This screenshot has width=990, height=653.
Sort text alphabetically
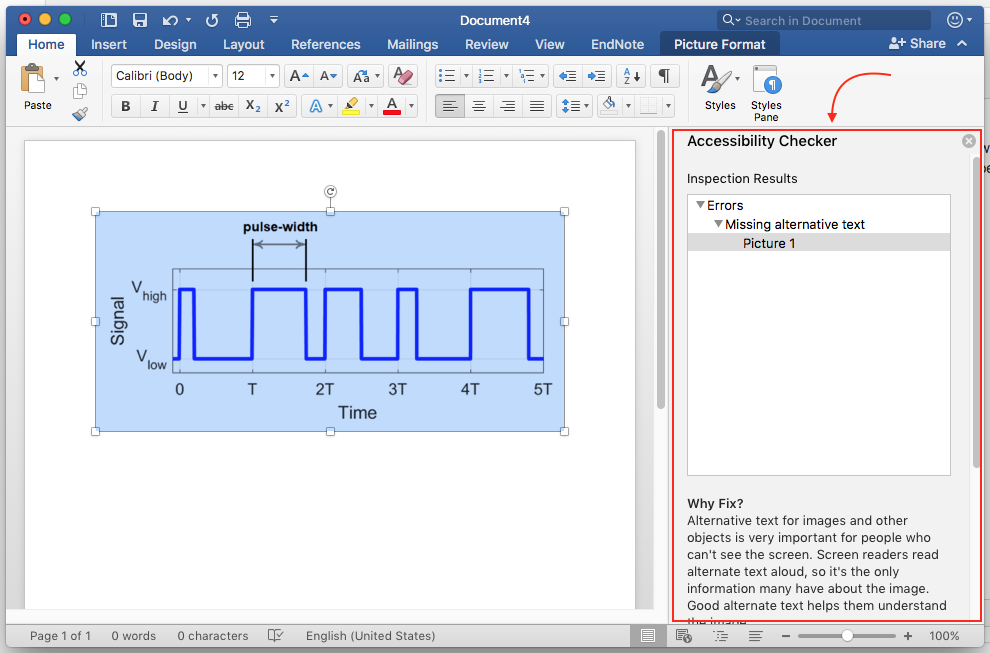pos(631,76)
